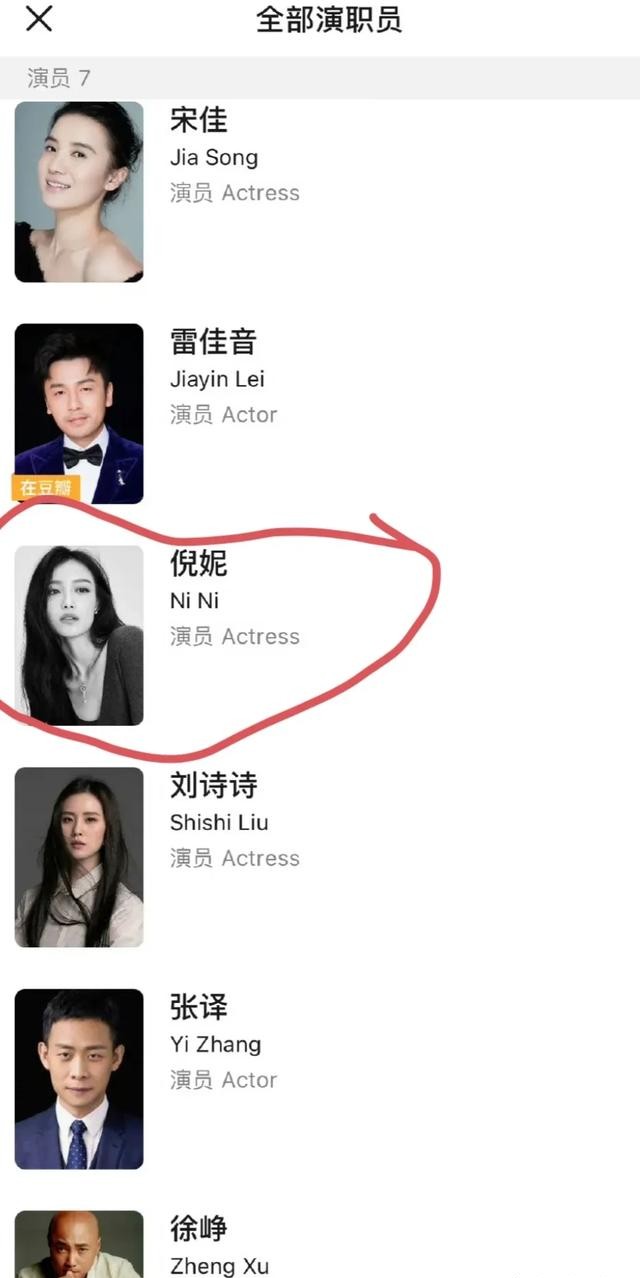
Task: Select the name 雷佳音
Action: 213,342
